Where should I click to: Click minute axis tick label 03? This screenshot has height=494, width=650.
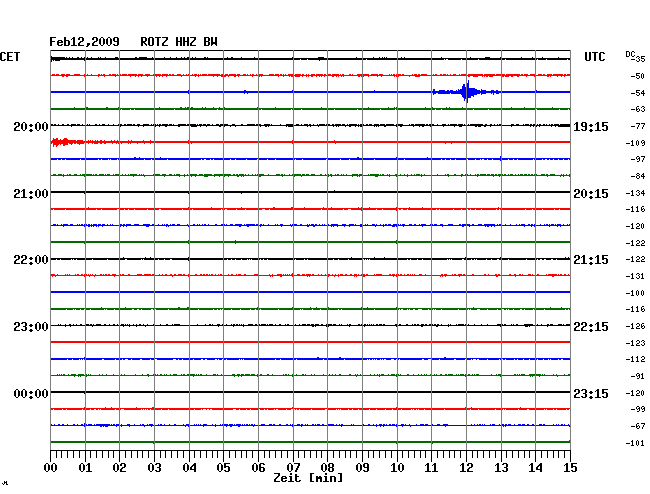[154, 468]
